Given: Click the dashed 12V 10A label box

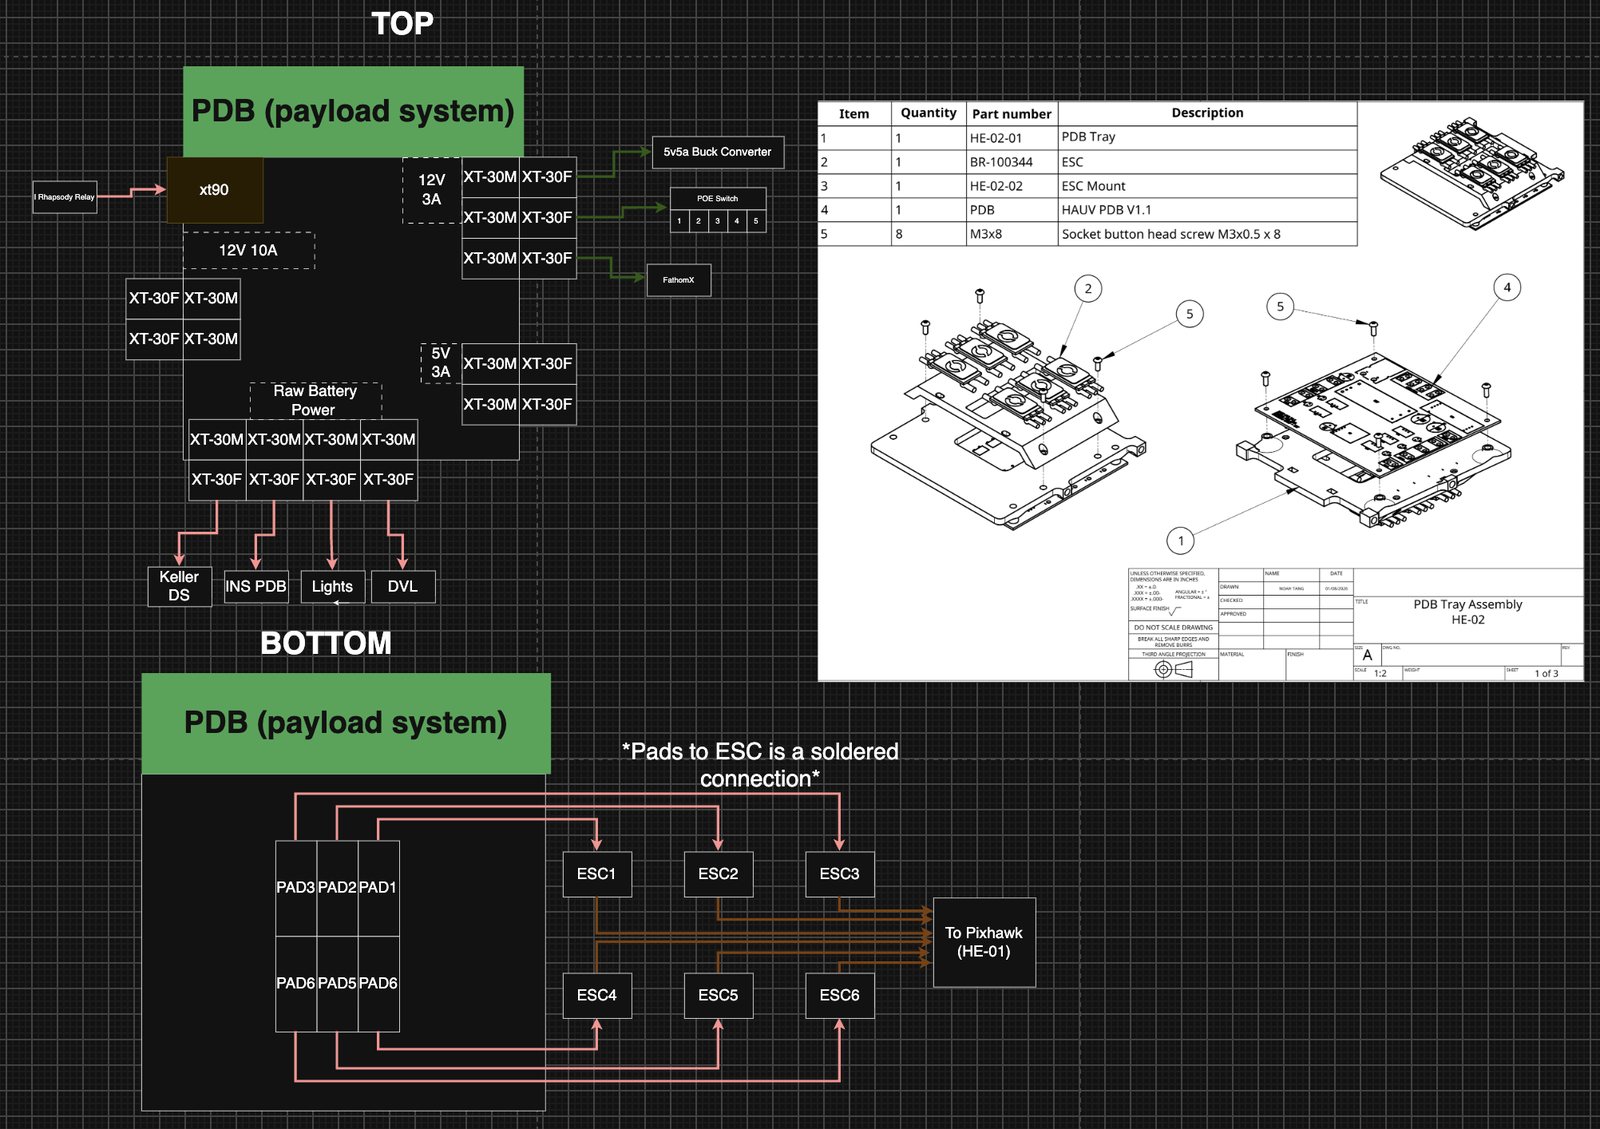Looking at the screenshot, I should [x=249, y=250].
